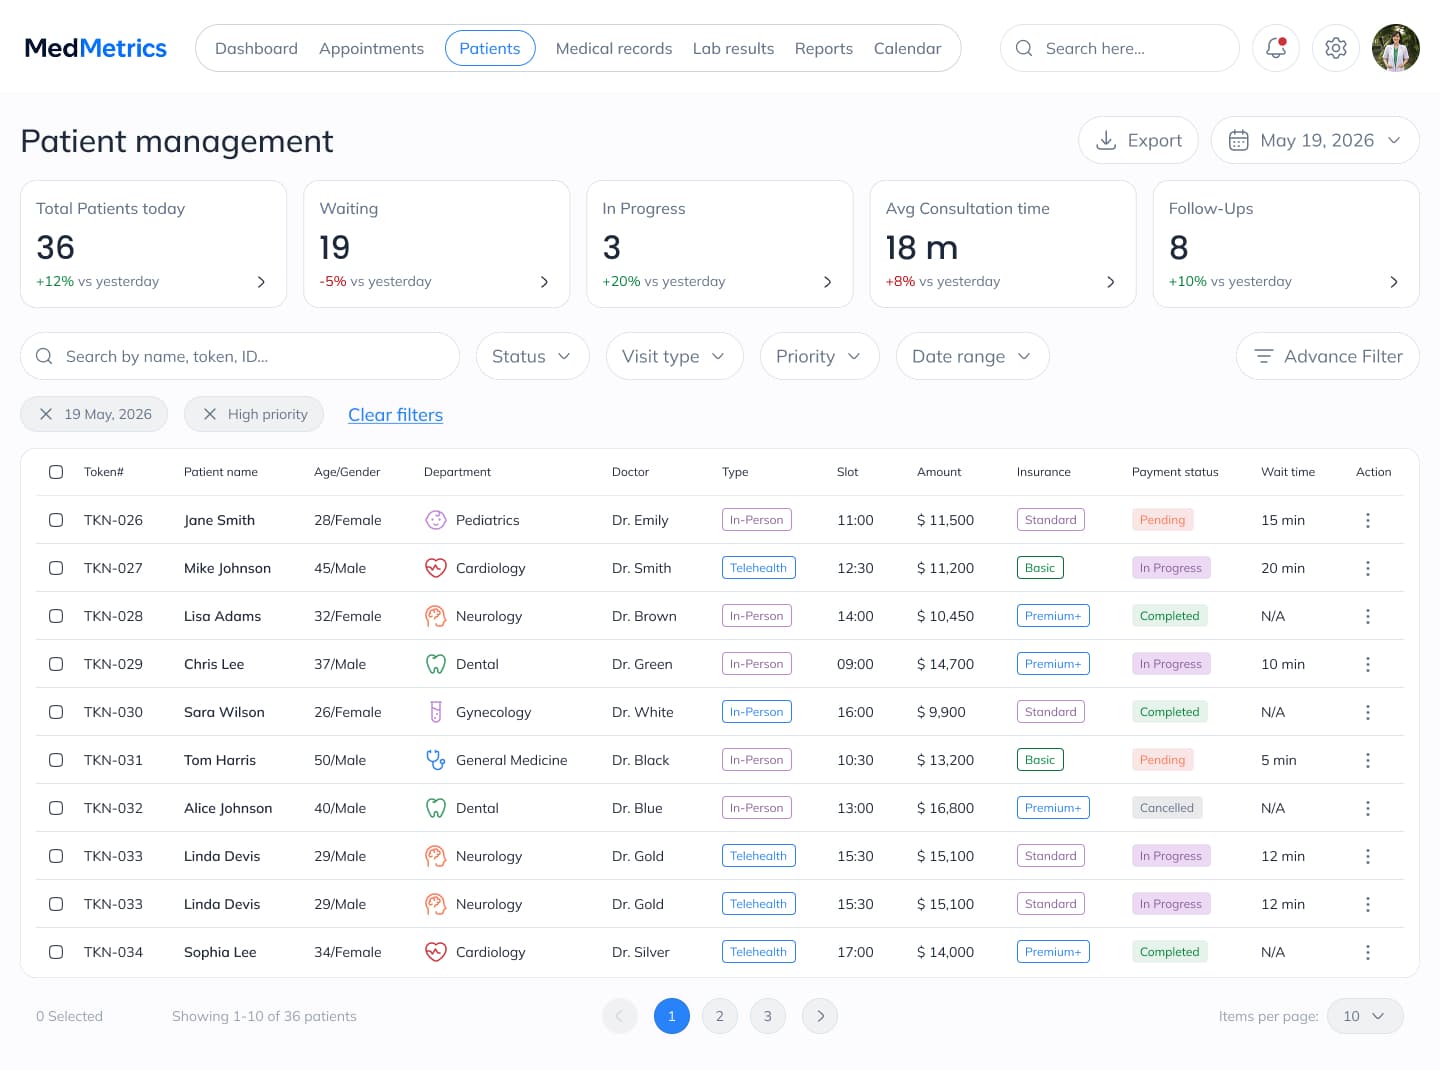Open the Waiting card arrow
The image size is (1440, 1070).
(x=544, y=282)
